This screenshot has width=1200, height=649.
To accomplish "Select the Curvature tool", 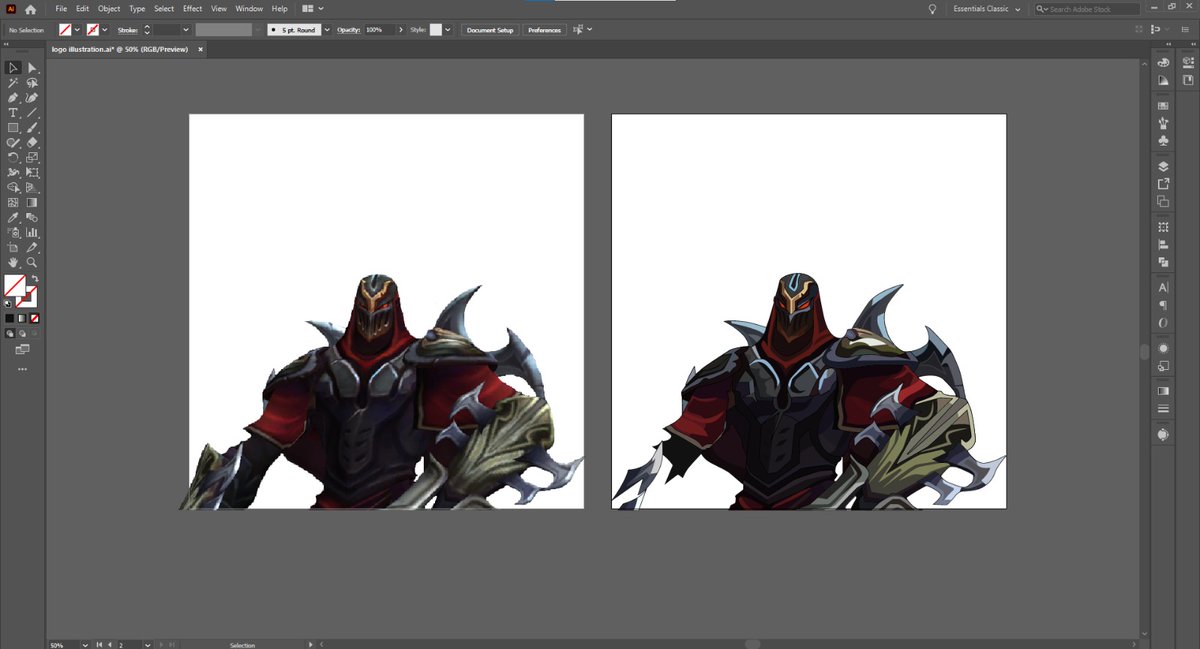I will tap(32, 98).
